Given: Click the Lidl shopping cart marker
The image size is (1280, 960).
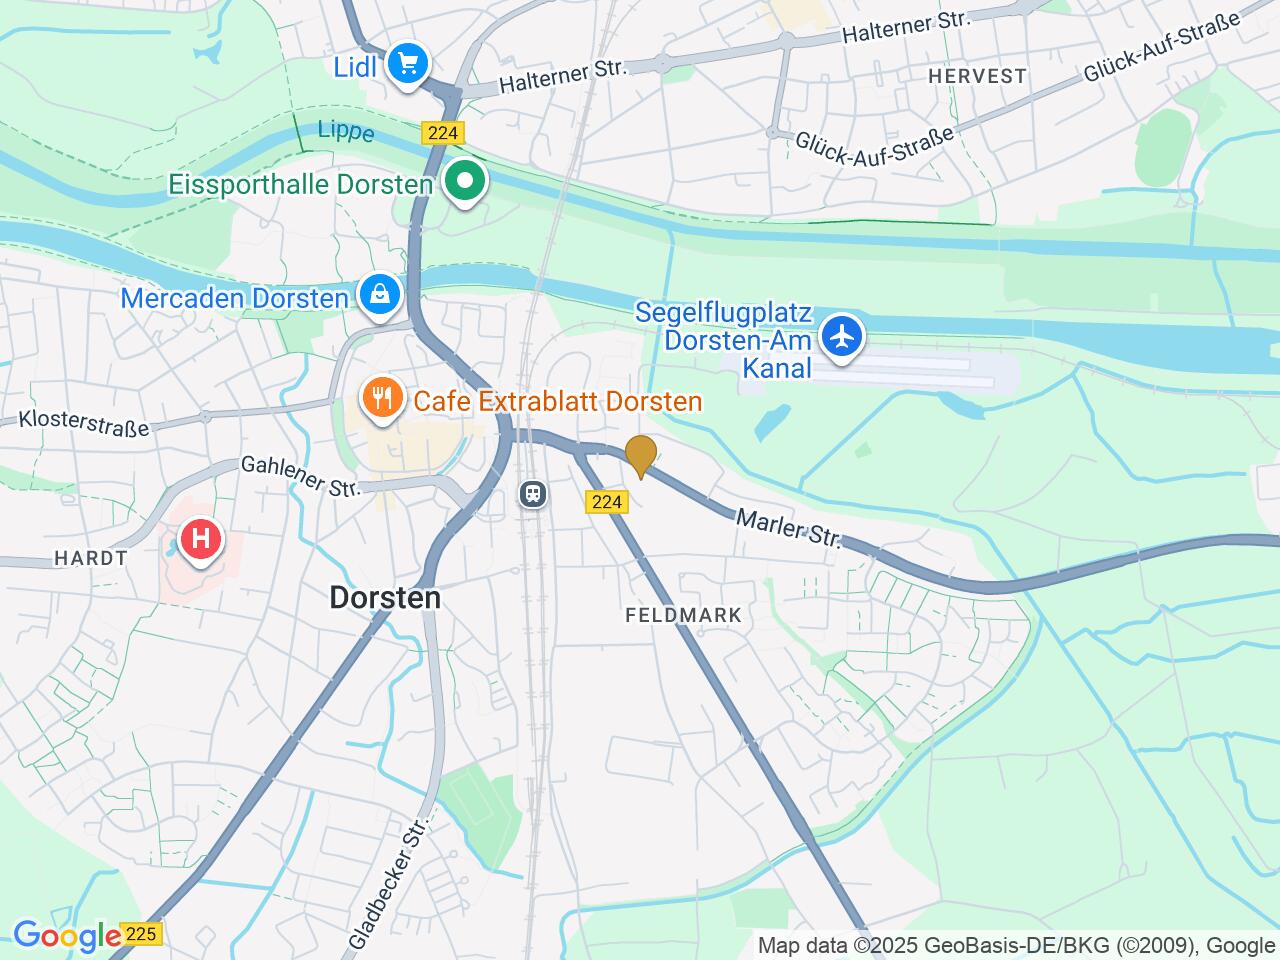Looking at the screenshot, I should (407, 65).
